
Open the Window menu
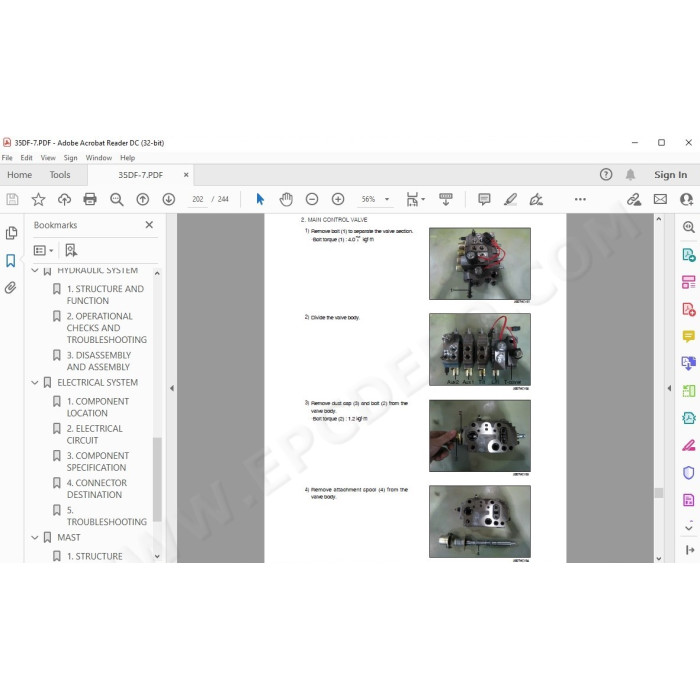click(99, 158)
